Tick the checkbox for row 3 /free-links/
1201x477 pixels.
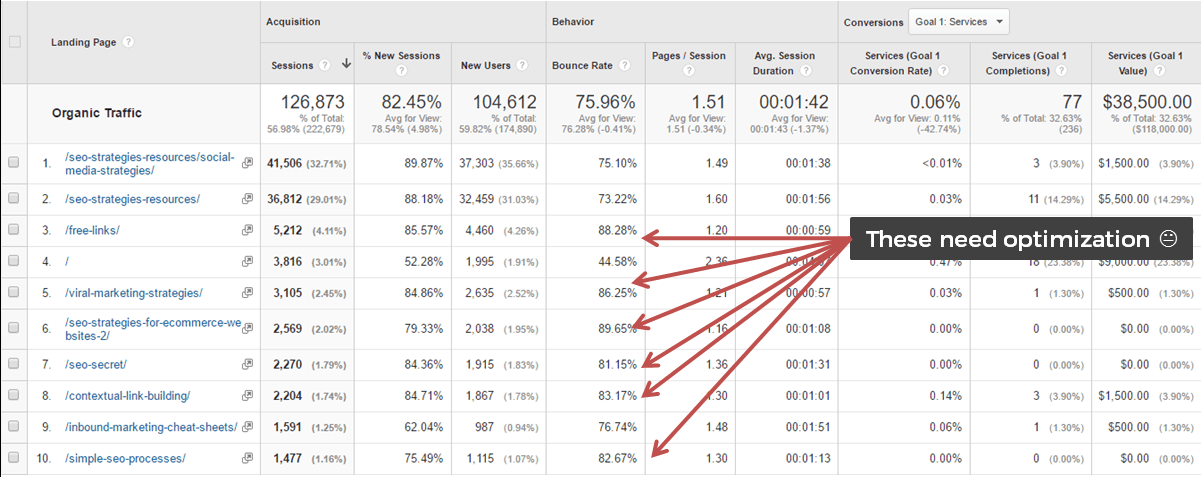coord(13,230)
